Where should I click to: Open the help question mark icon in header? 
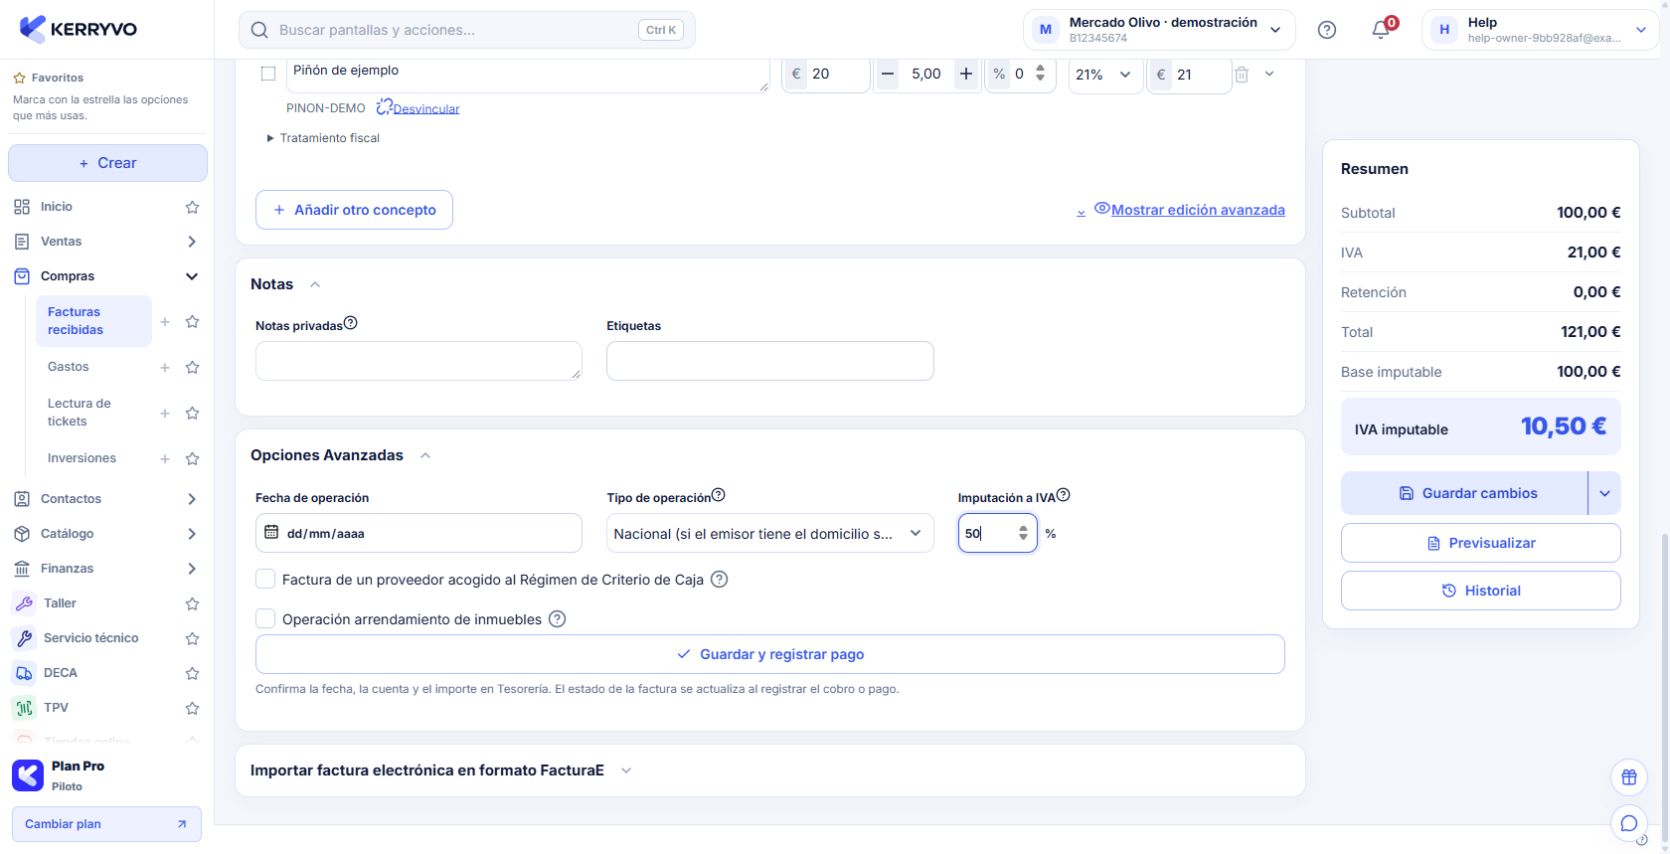(1327, 30)
